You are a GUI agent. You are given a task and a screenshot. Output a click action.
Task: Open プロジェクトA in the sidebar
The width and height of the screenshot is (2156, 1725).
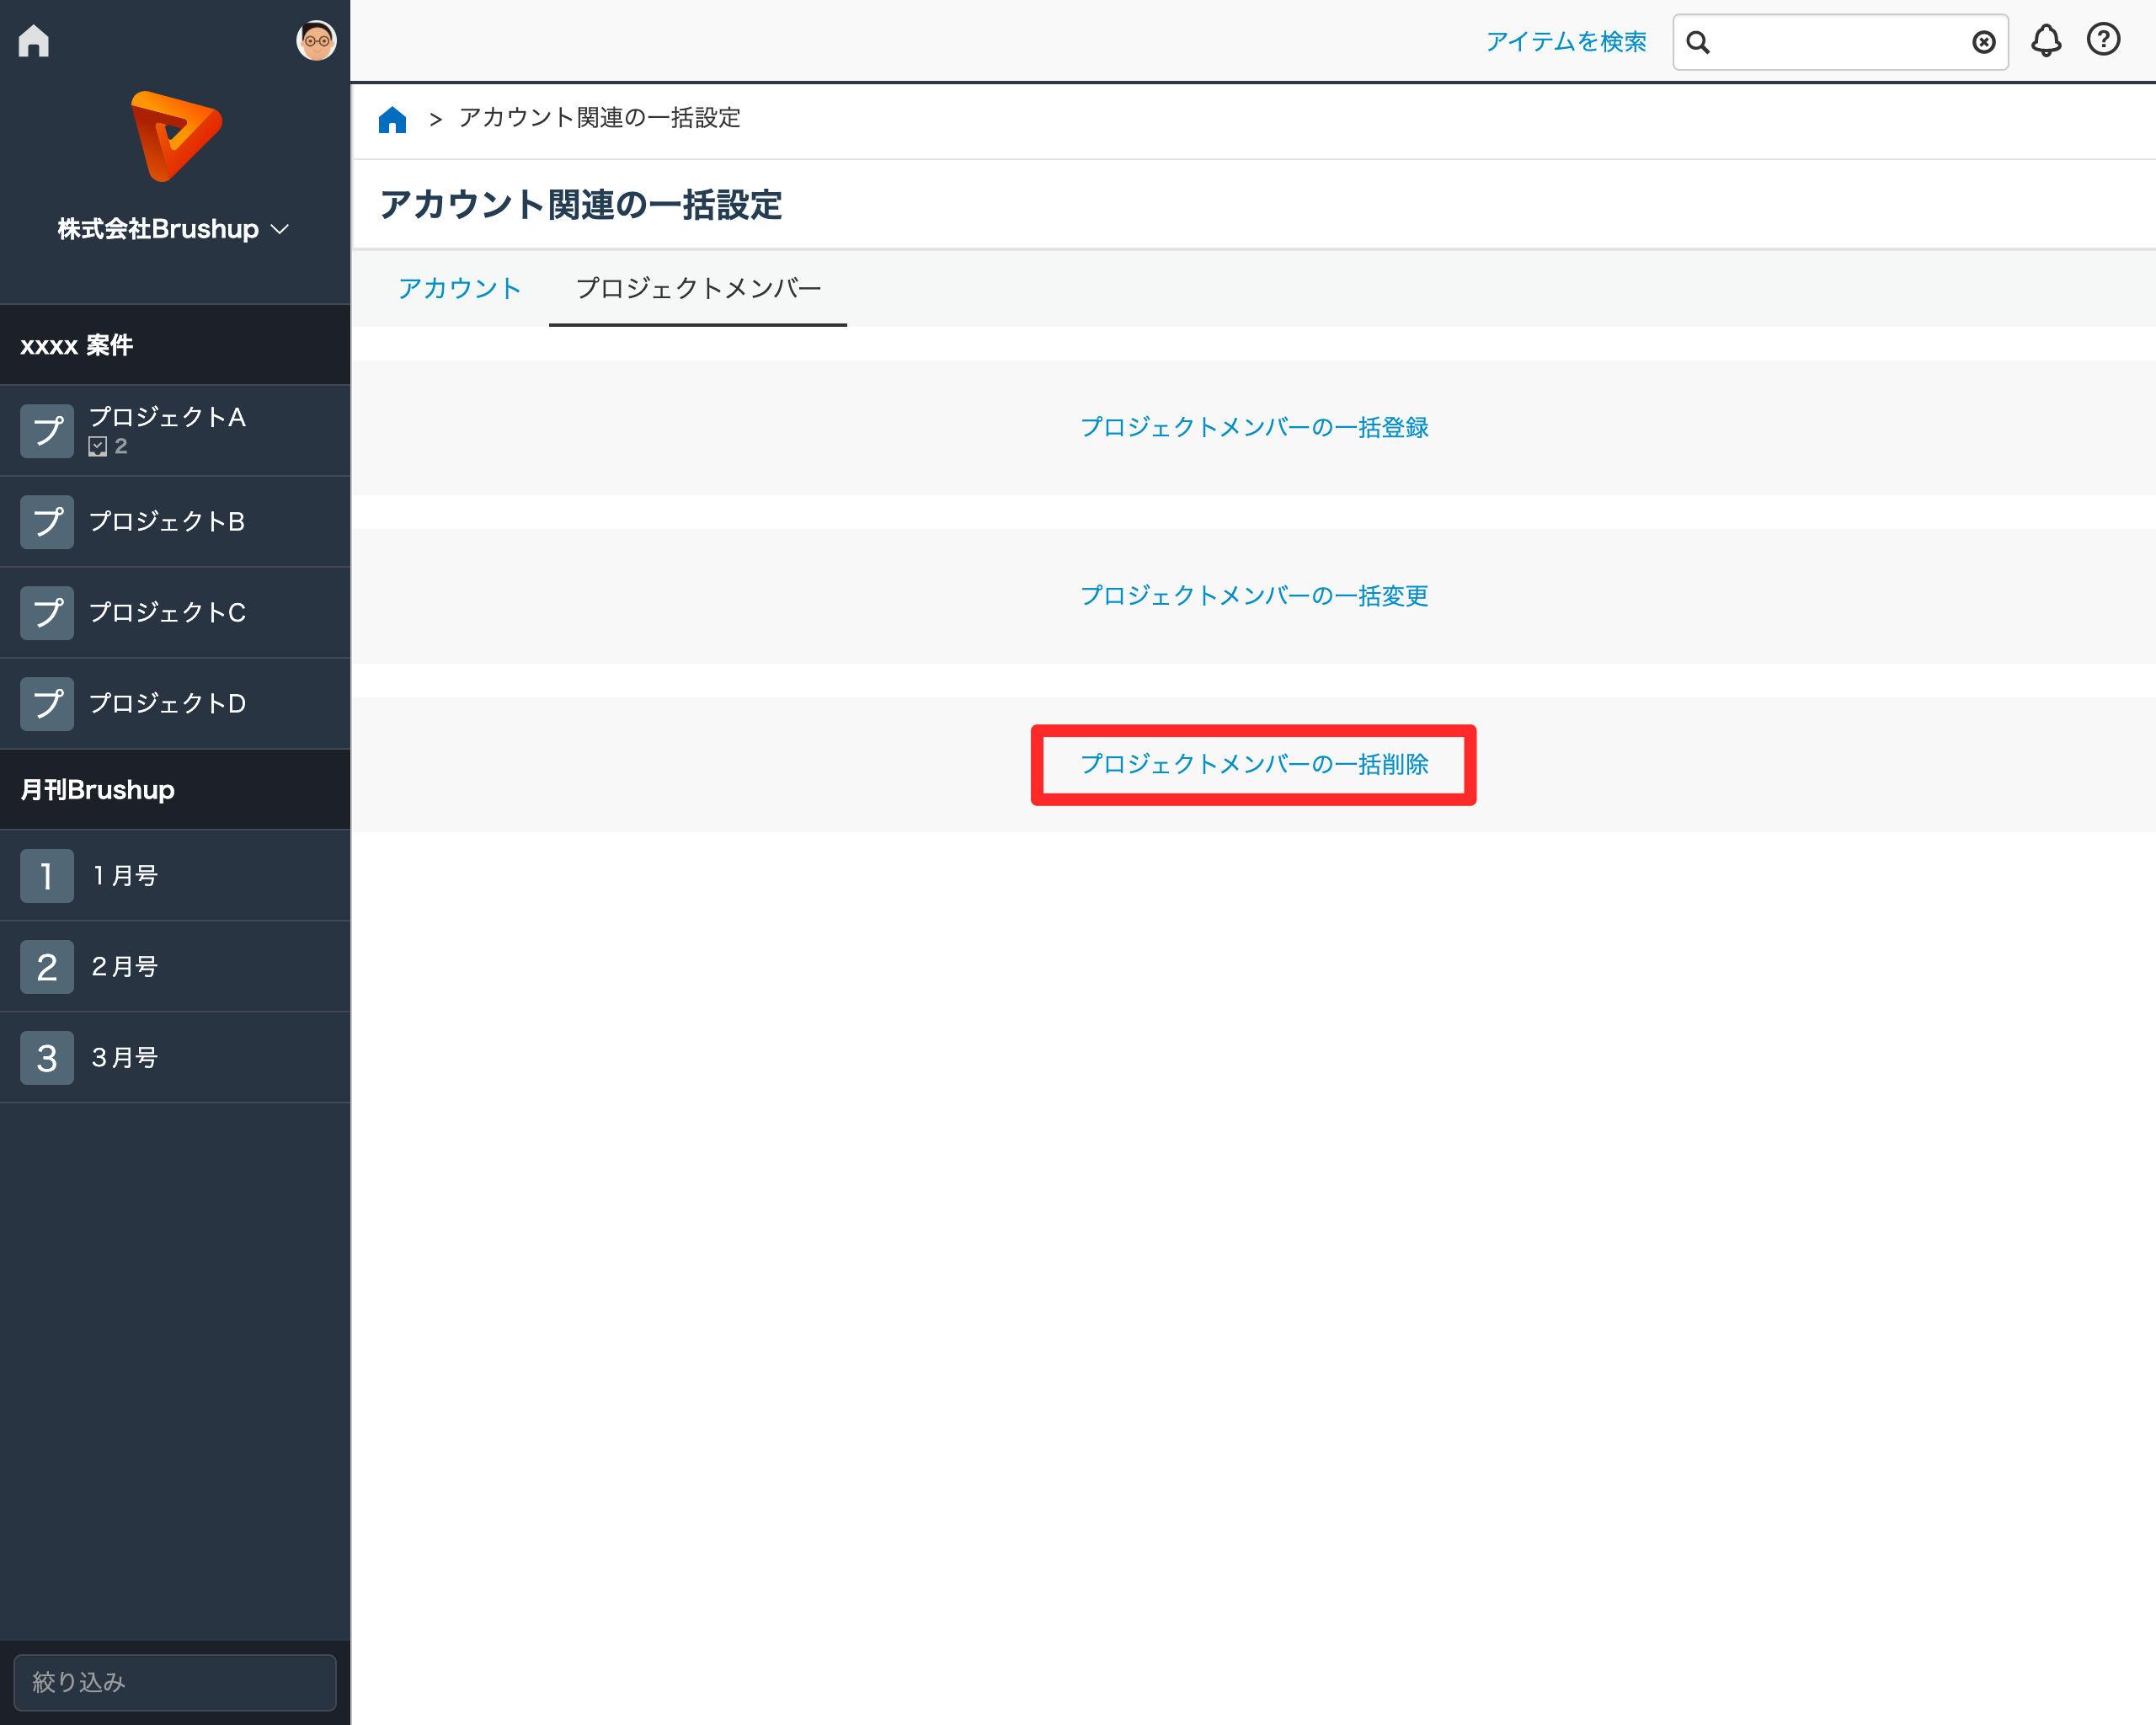[x=175, y=431]
